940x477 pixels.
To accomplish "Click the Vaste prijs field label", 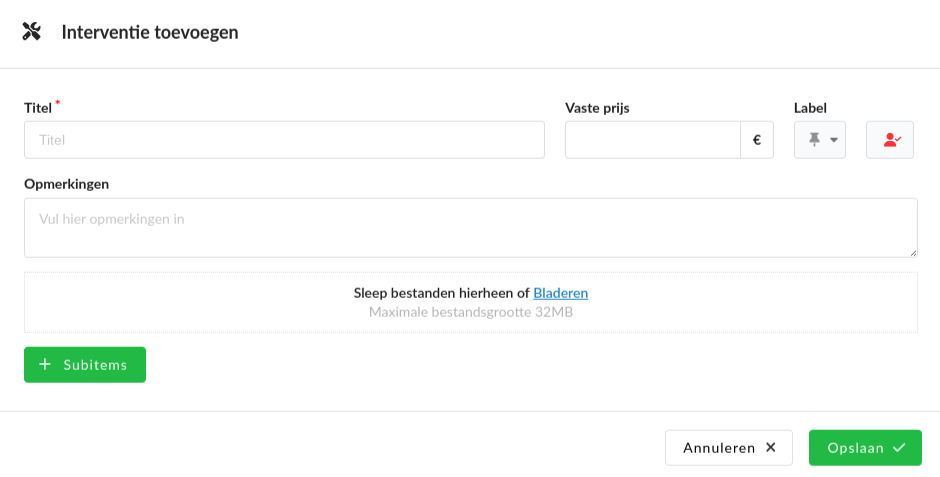I will point(597,108).
